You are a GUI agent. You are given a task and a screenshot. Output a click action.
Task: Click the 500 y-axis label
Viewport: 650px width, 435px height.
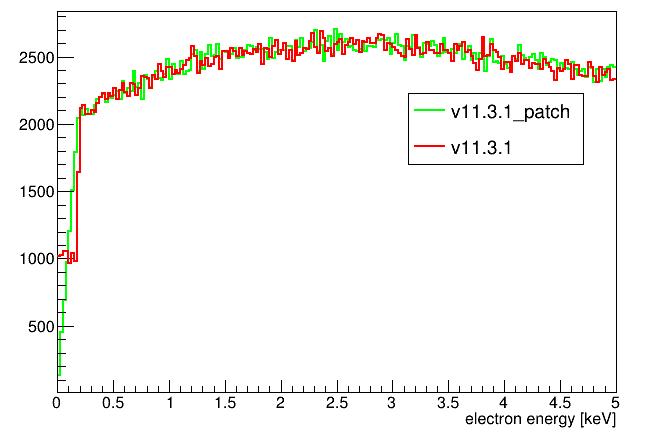pyautogui.click(x=41, y=327)
